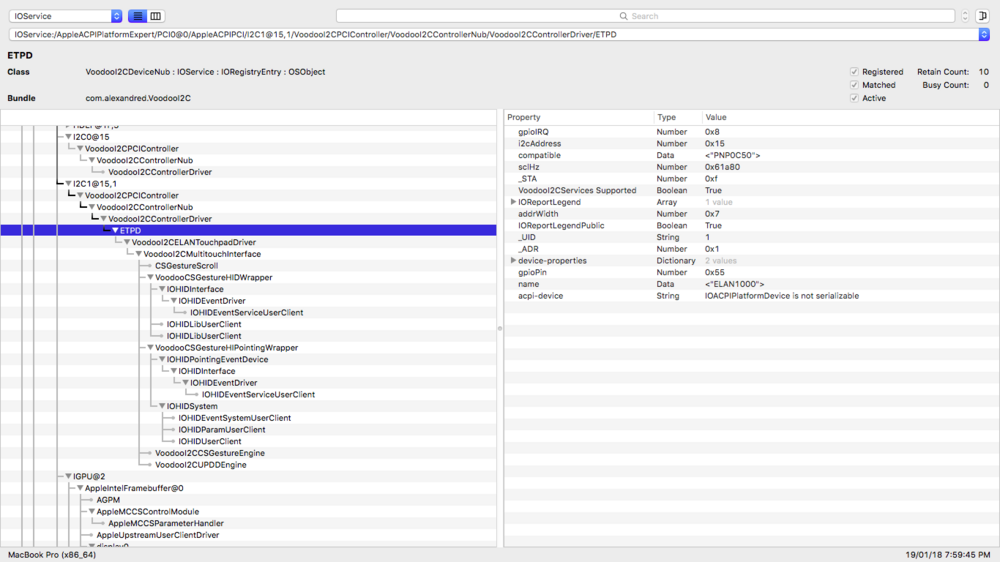Screen dimensions: 1000x562
Task: Expand the device-properties dictionary row
Action: pos(513,261)
